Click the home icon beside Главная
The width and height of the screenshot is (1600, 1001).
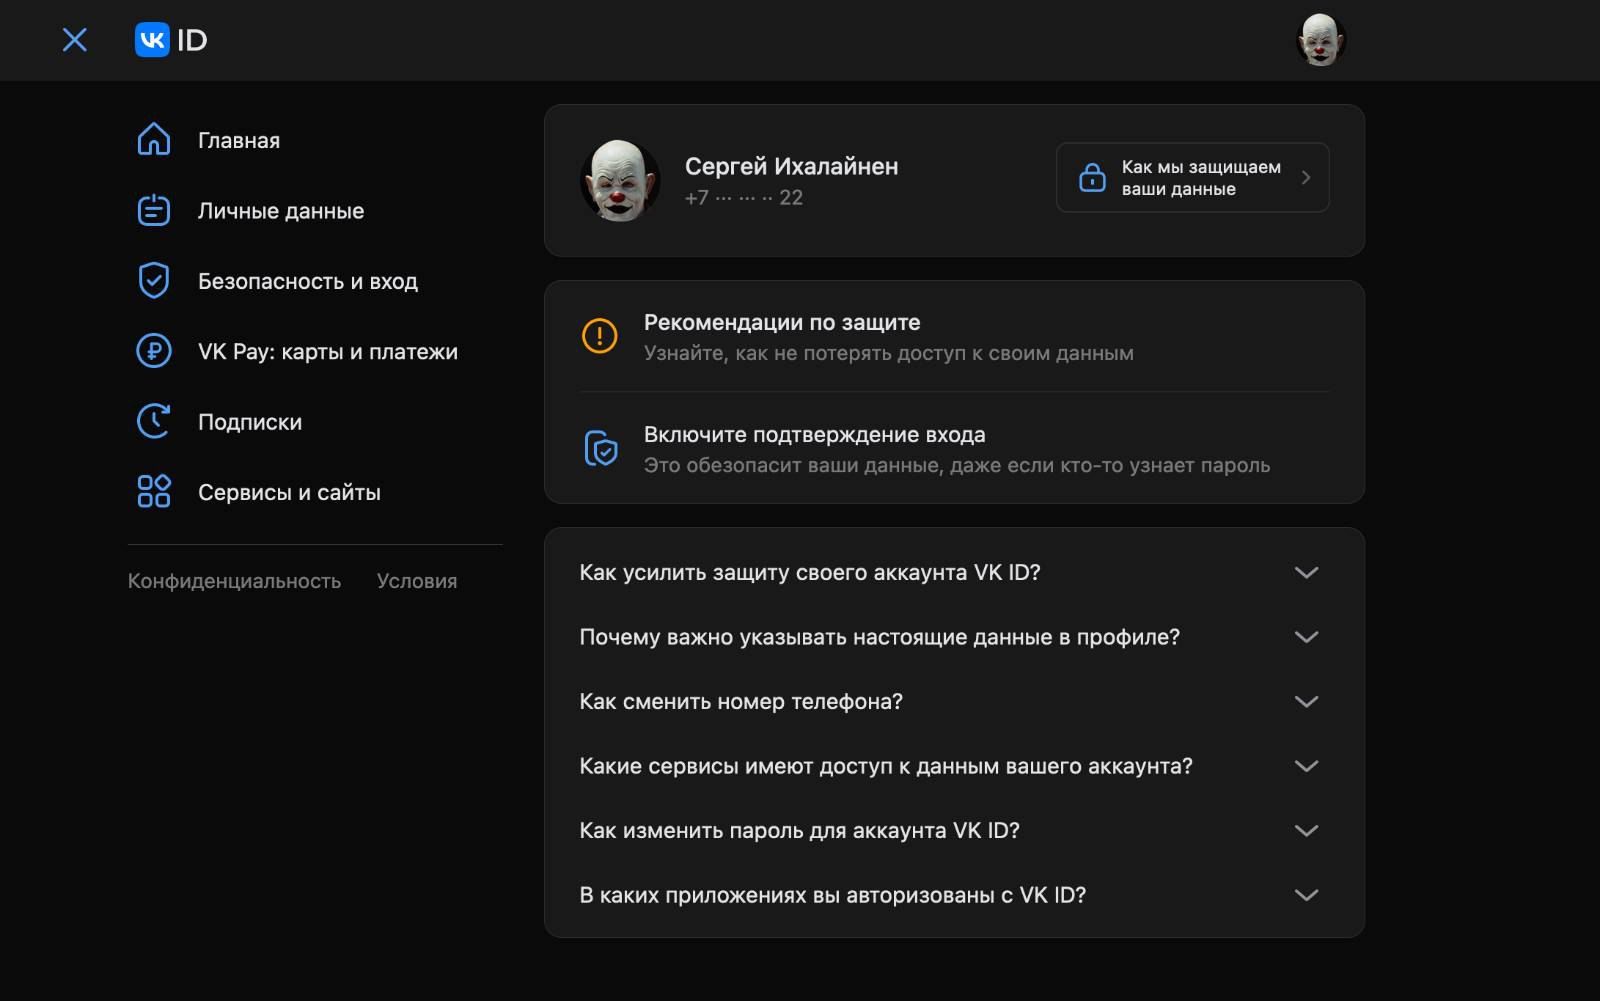(153, 140)
